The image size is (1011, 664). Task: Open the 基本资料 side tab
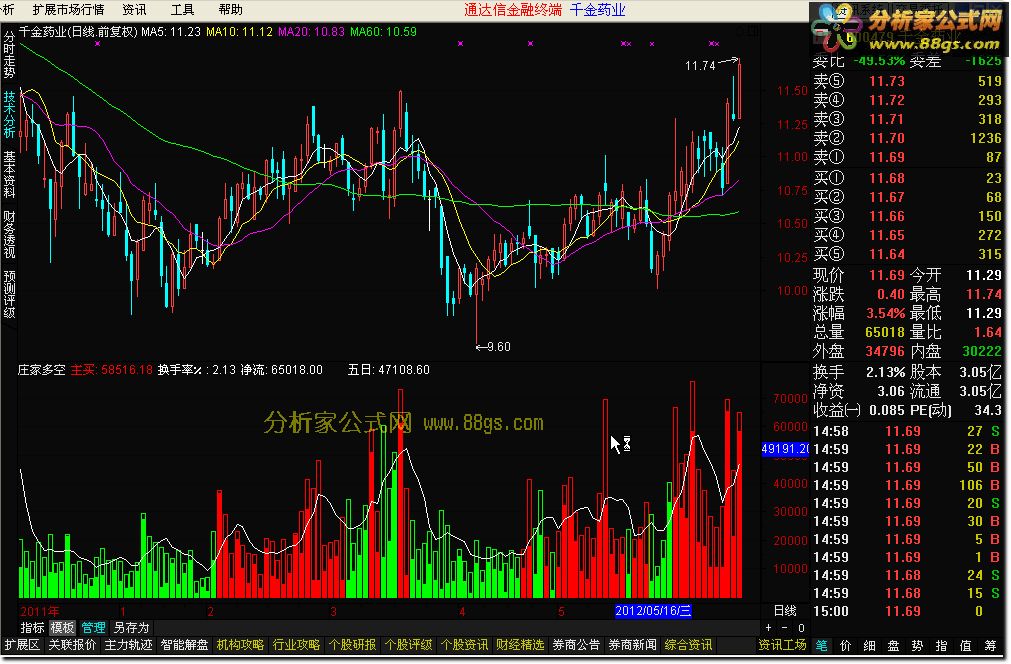pos(9,175)
